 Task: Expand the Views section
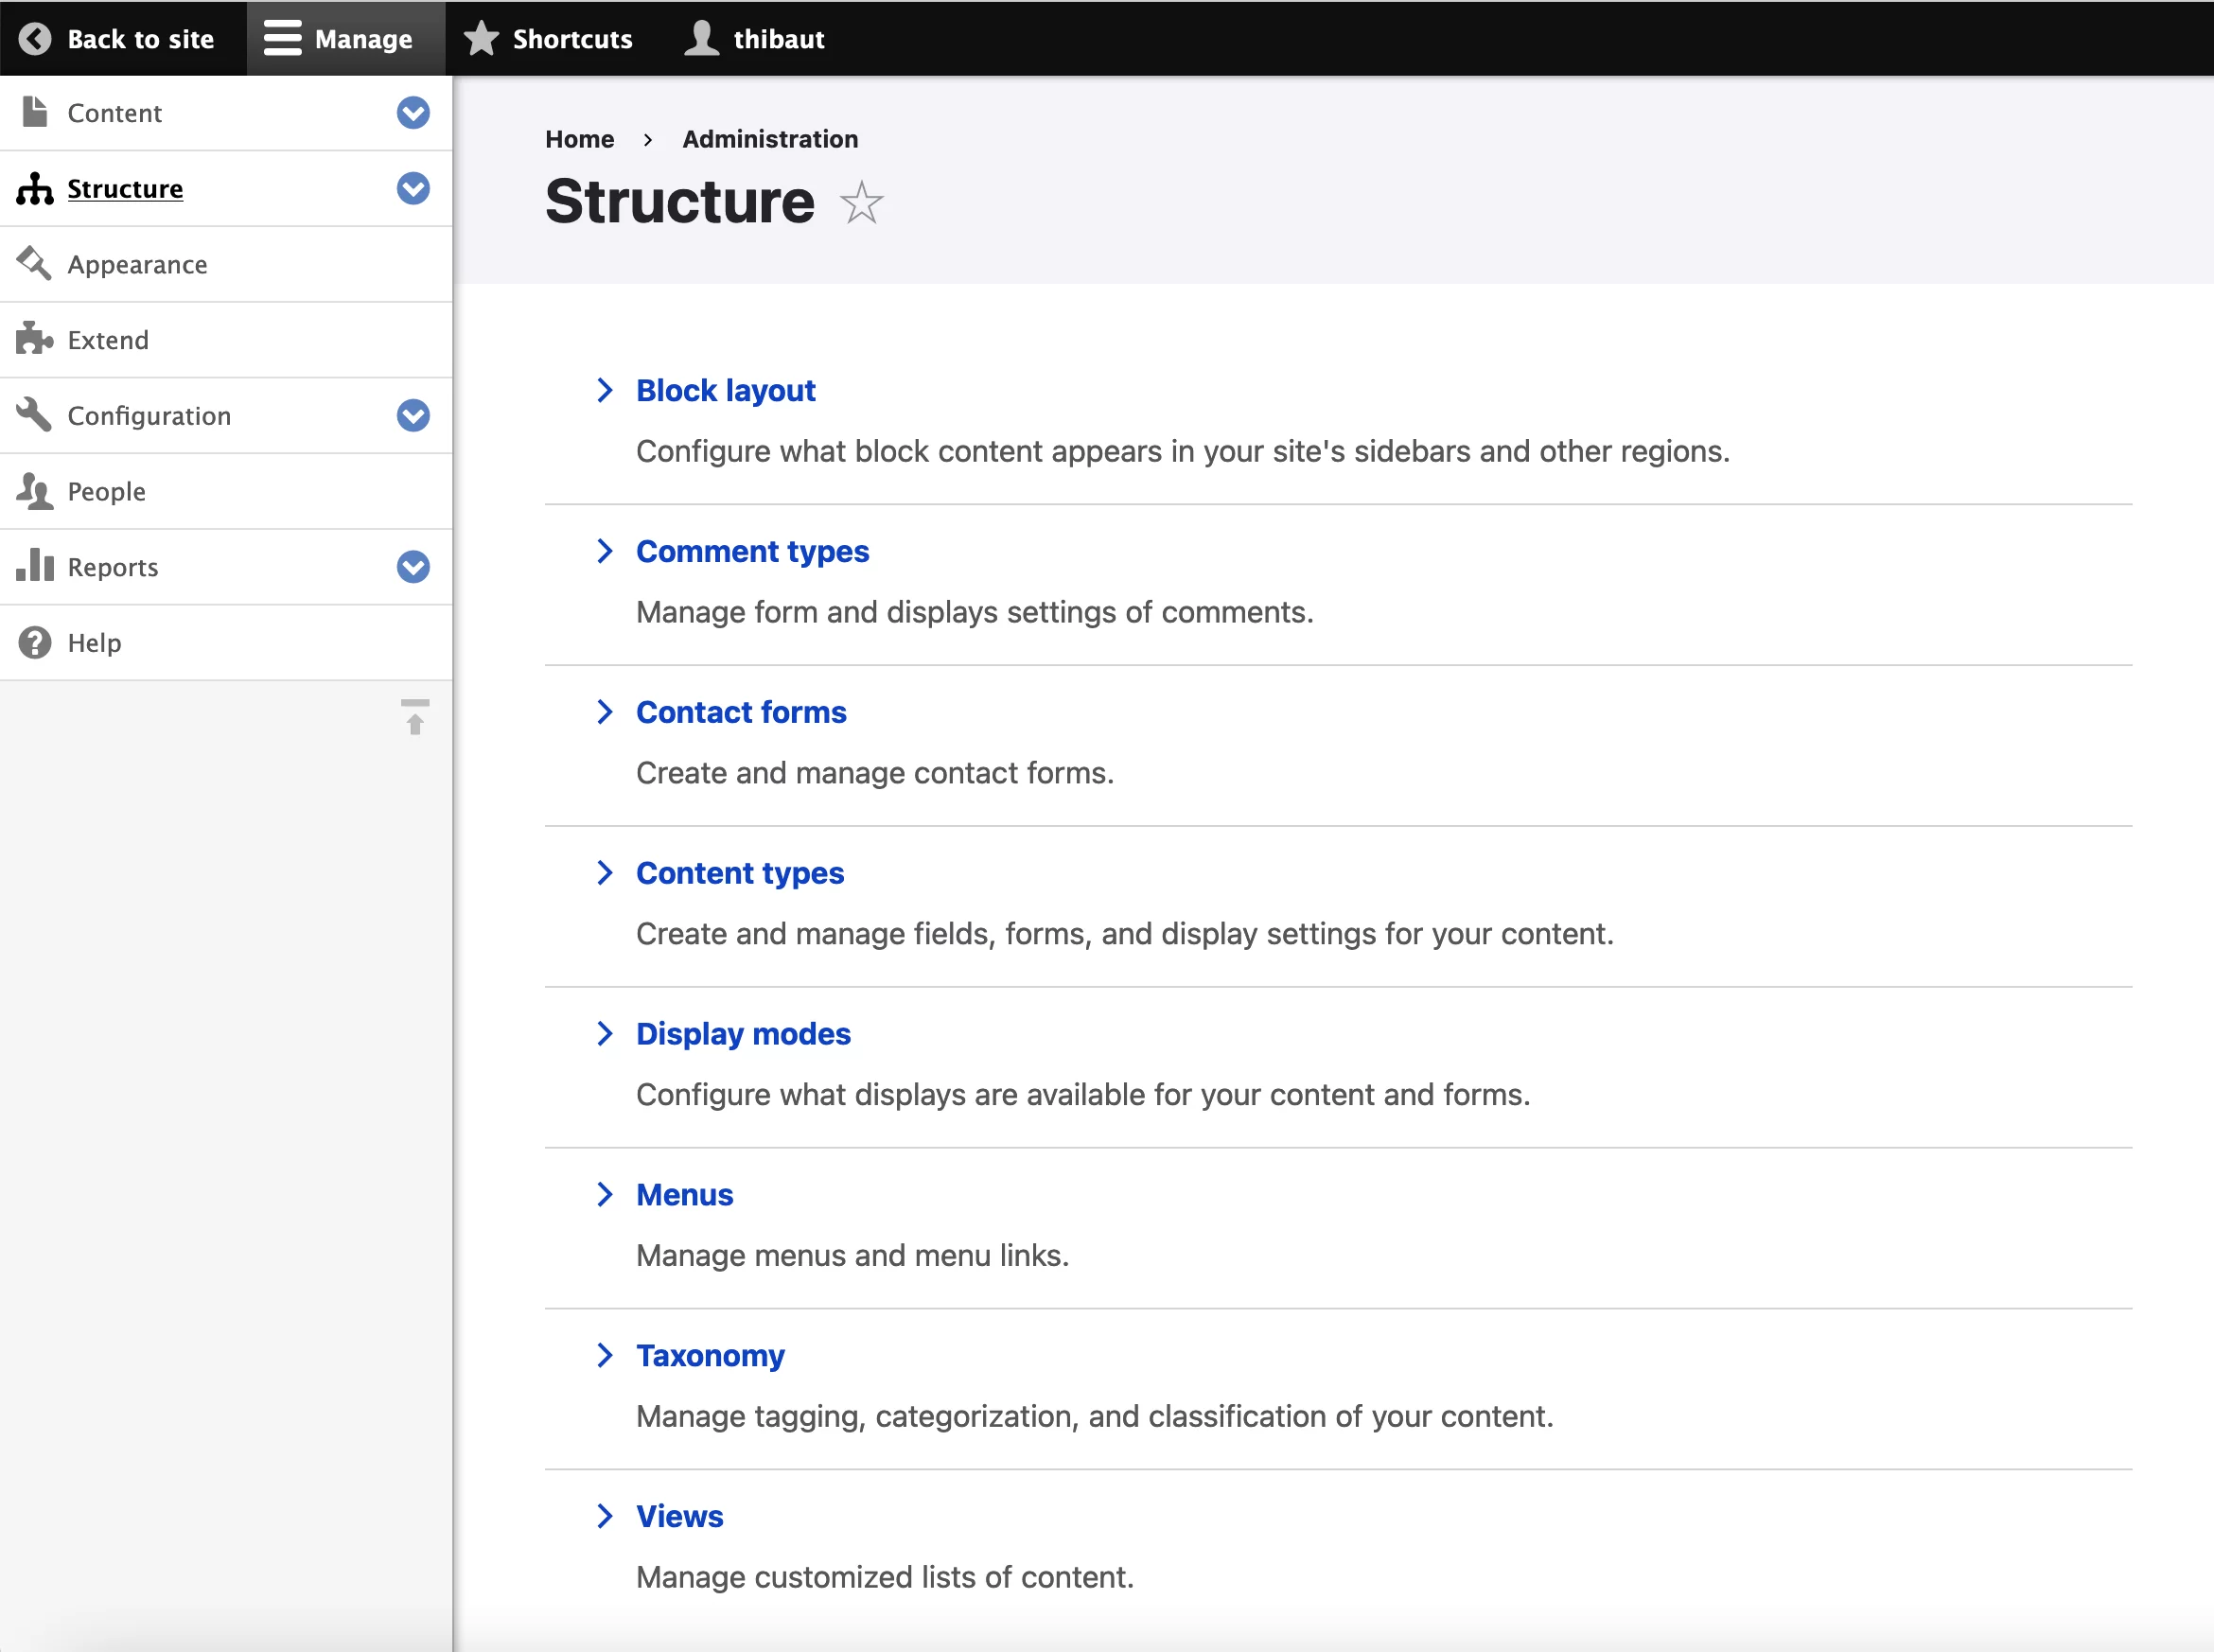(604, 1517)
